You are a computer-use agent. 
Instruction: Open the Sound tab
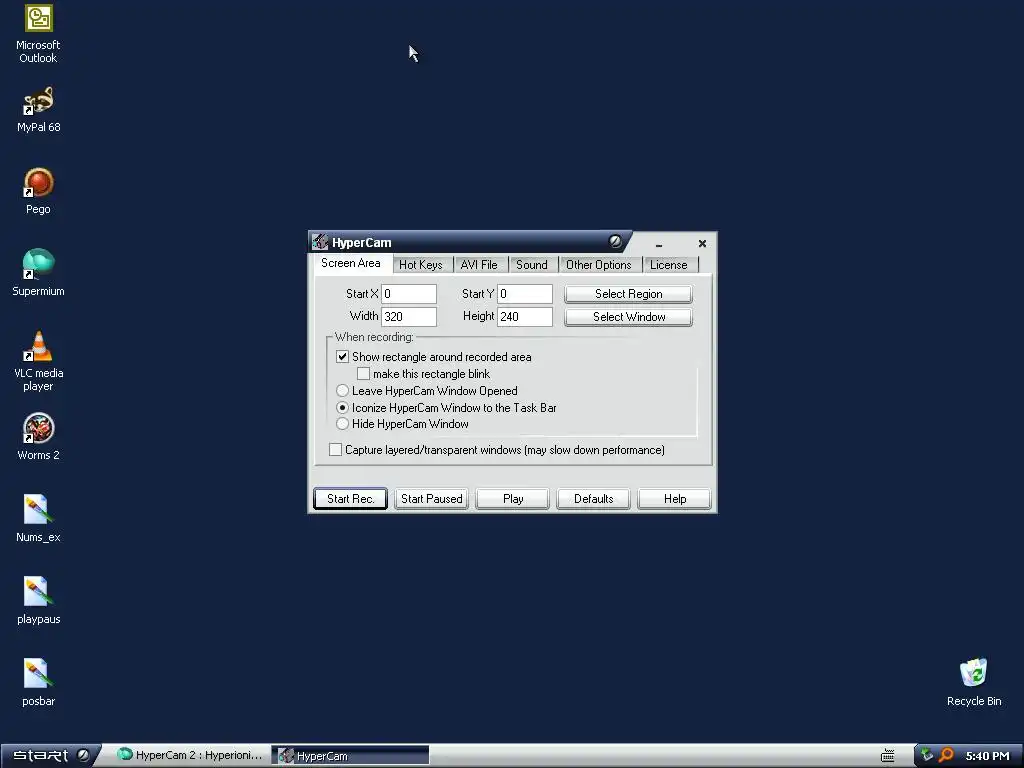click(x=532, y=264)
